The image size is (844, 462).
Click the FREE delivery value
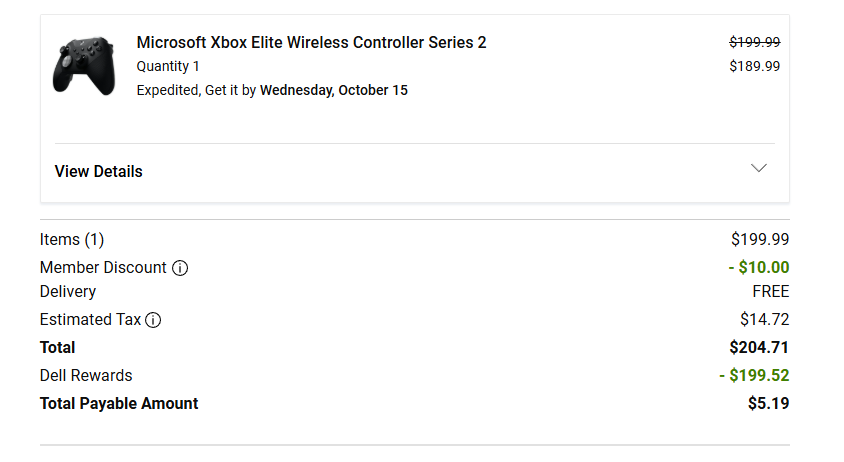coord(770,291)
